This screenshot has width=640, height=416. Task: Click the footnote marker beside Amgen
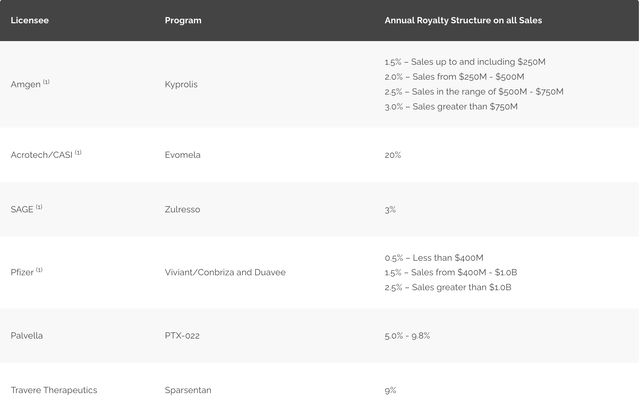(46, 82)
